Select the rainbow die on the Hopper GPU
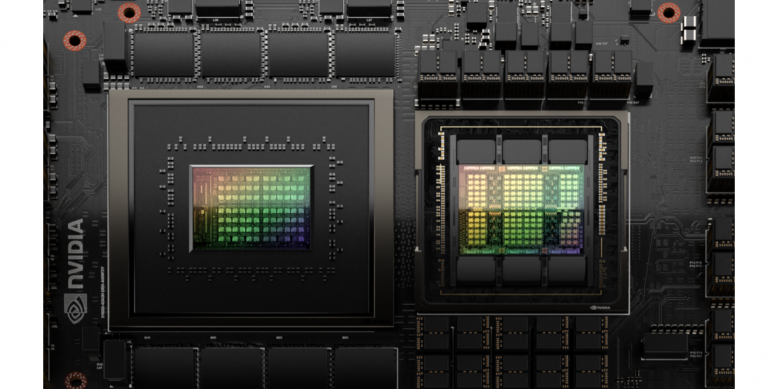778x389 pixels. (x=521, y=209)
